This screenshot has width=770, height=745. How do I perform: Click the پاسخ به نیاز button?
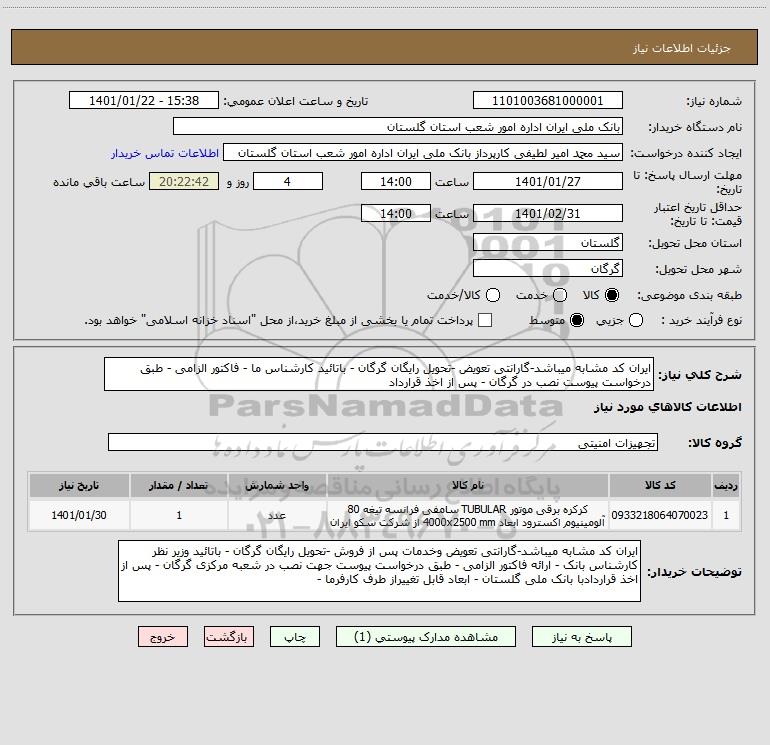click(582, 637)
